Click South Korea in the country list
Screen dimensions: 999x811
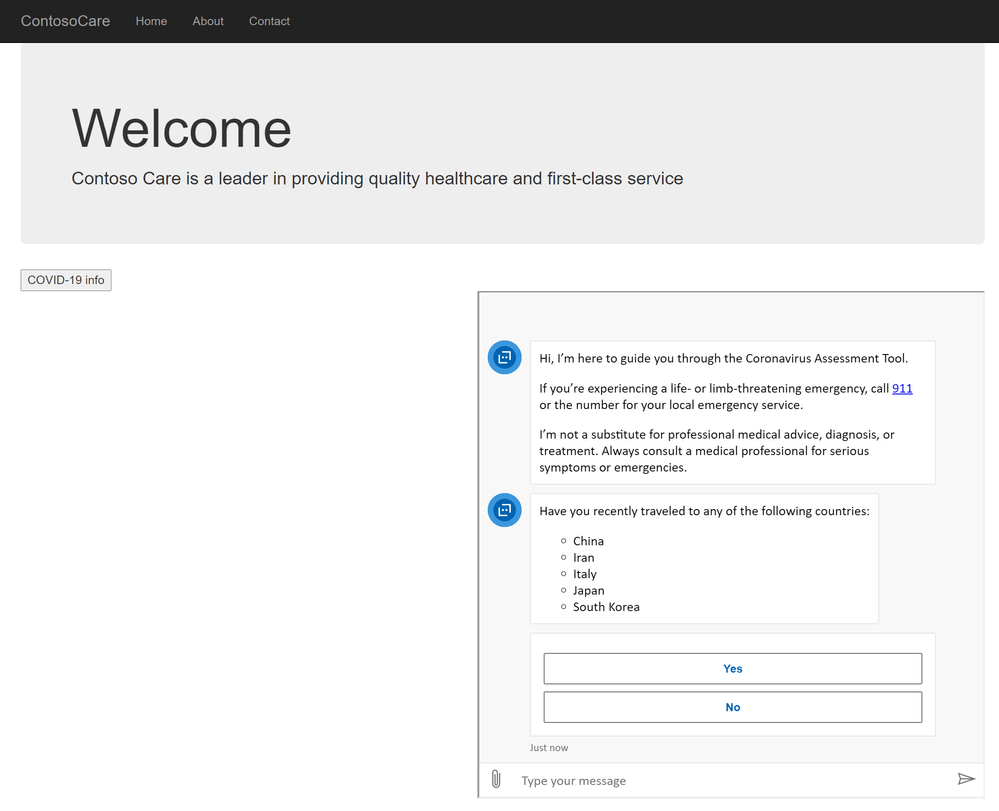coord(606,607)
